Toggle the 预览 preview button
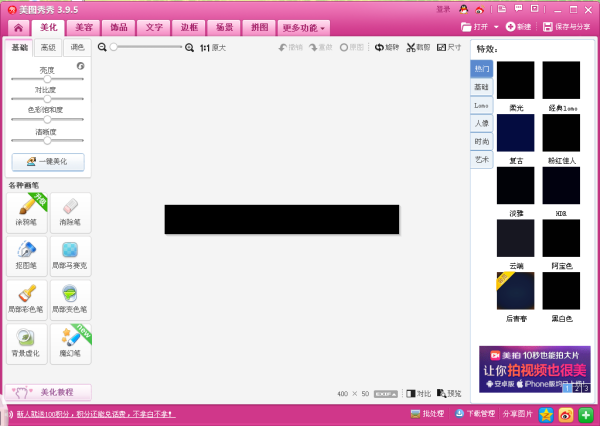Image resolution: width=600 pixels, height=426 pixels. [449, 393]
